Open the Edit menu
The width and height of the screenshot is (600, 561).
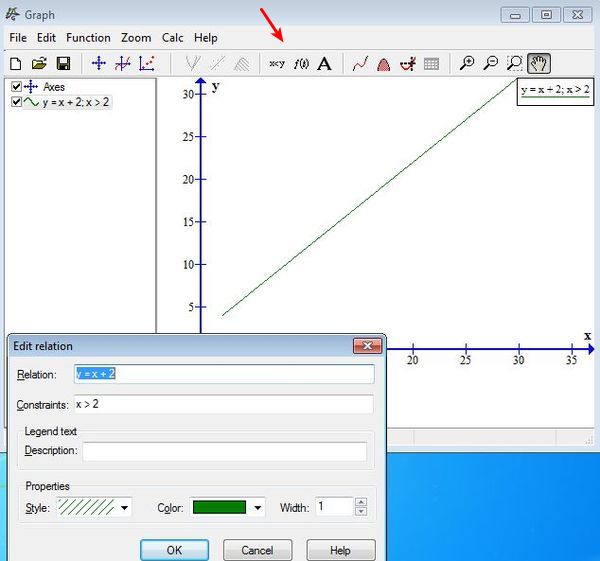(x=46, y=38)
